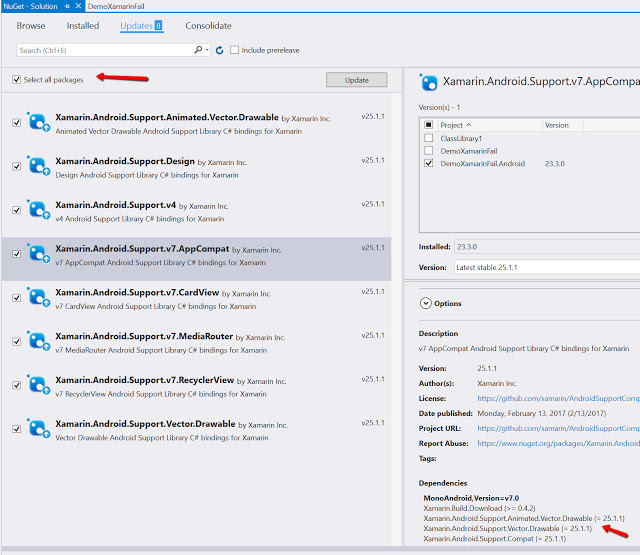Close the NuGet - Solution tab
The image size is (640, 555).
pos(78,6)
